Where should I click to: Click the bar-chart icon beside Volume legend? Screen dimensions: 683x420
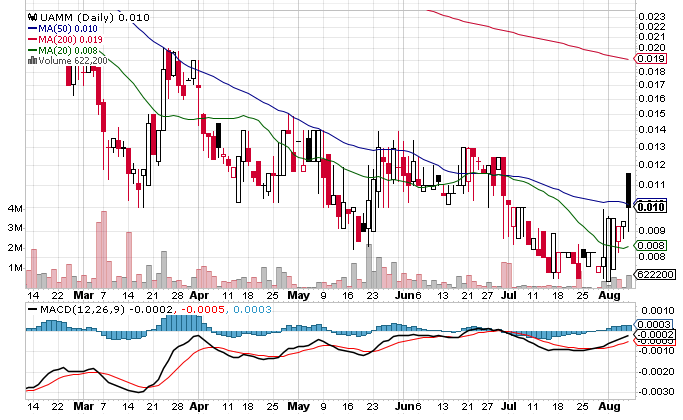(32, 61)
